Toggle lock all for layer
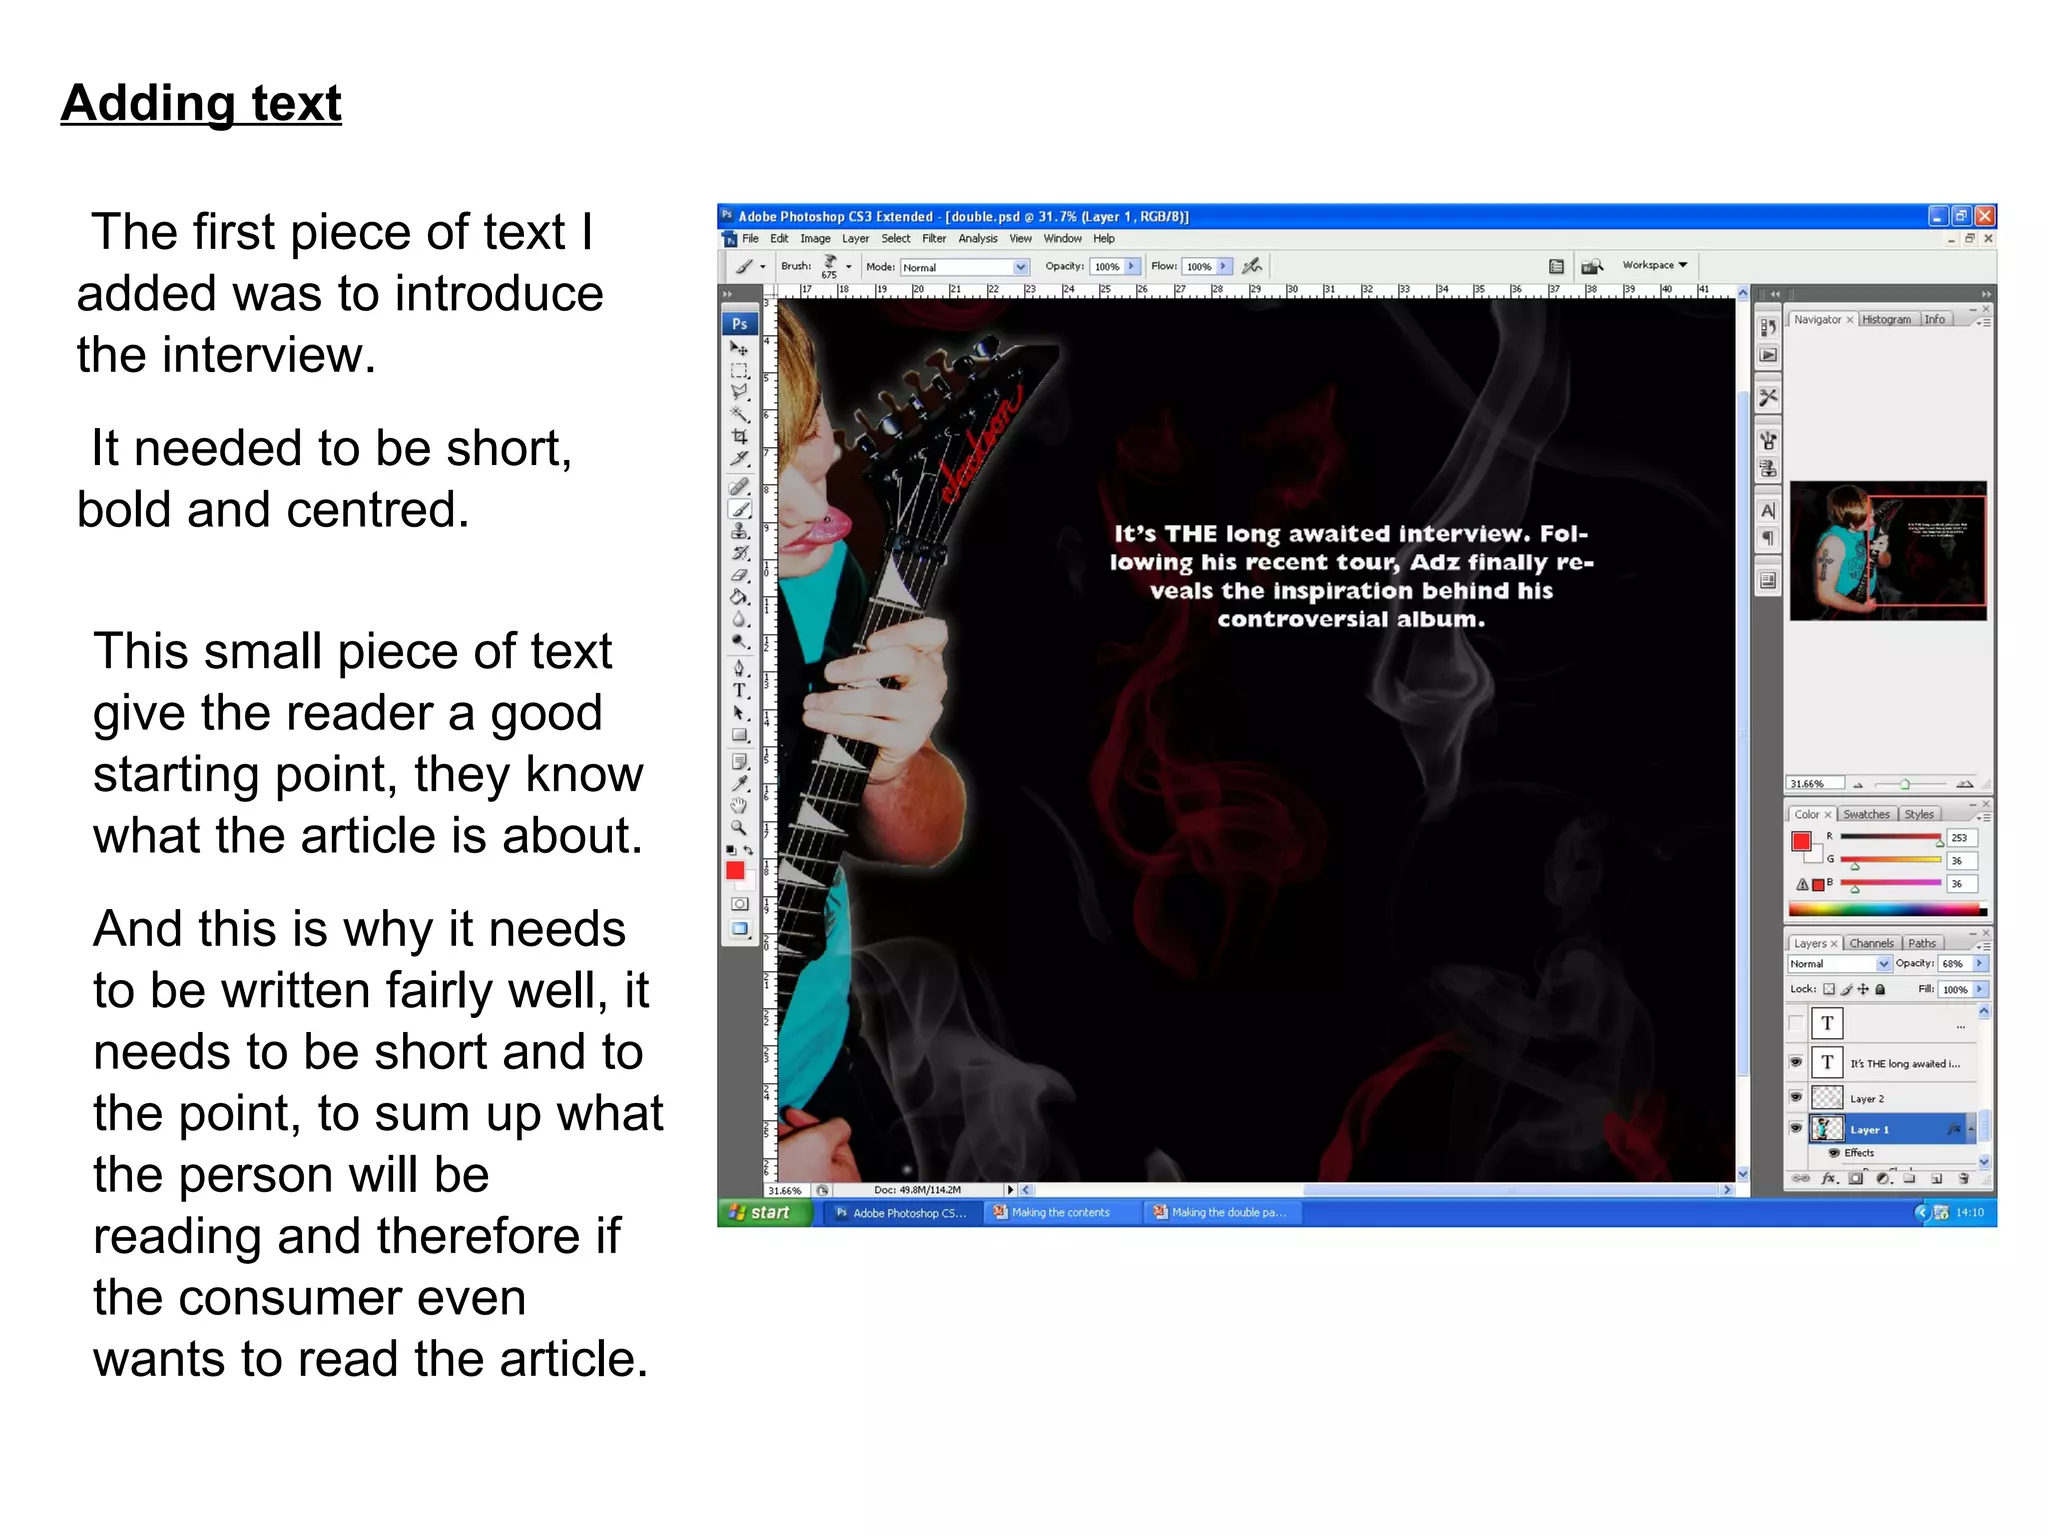 click(1880, 989)
